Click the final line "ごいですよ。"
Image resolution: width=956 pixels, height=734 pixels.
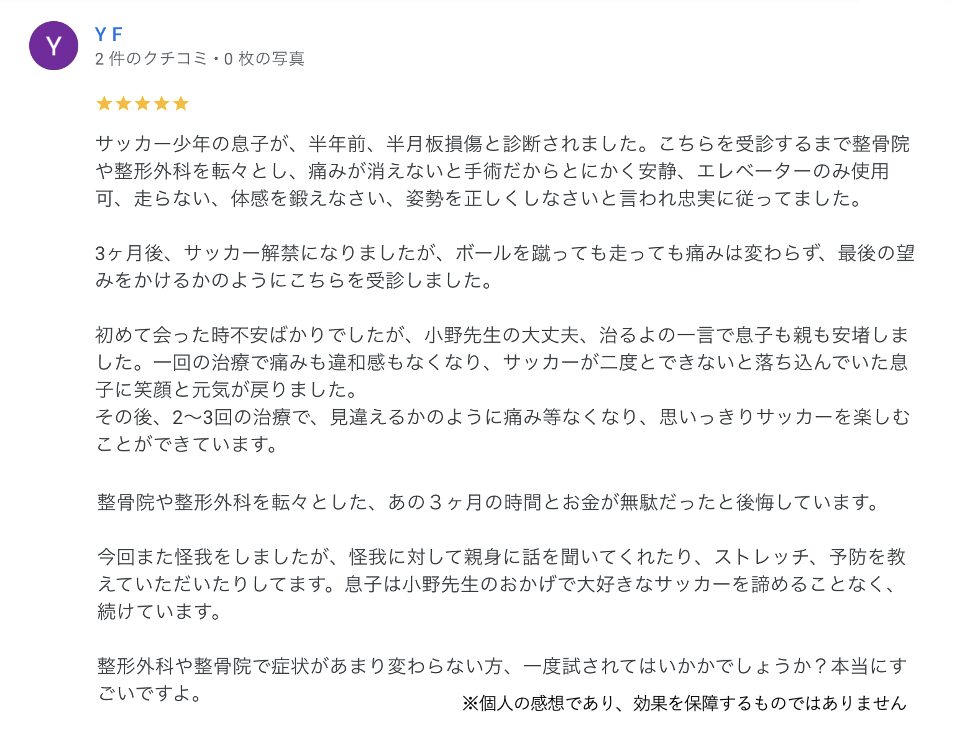click(149, 693)
